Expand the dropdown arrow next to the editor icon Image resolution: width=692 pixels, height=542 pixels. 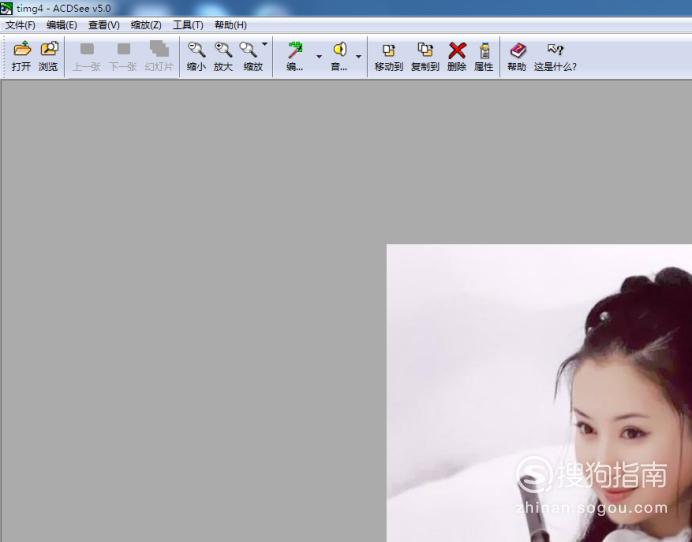coord(319,56)
